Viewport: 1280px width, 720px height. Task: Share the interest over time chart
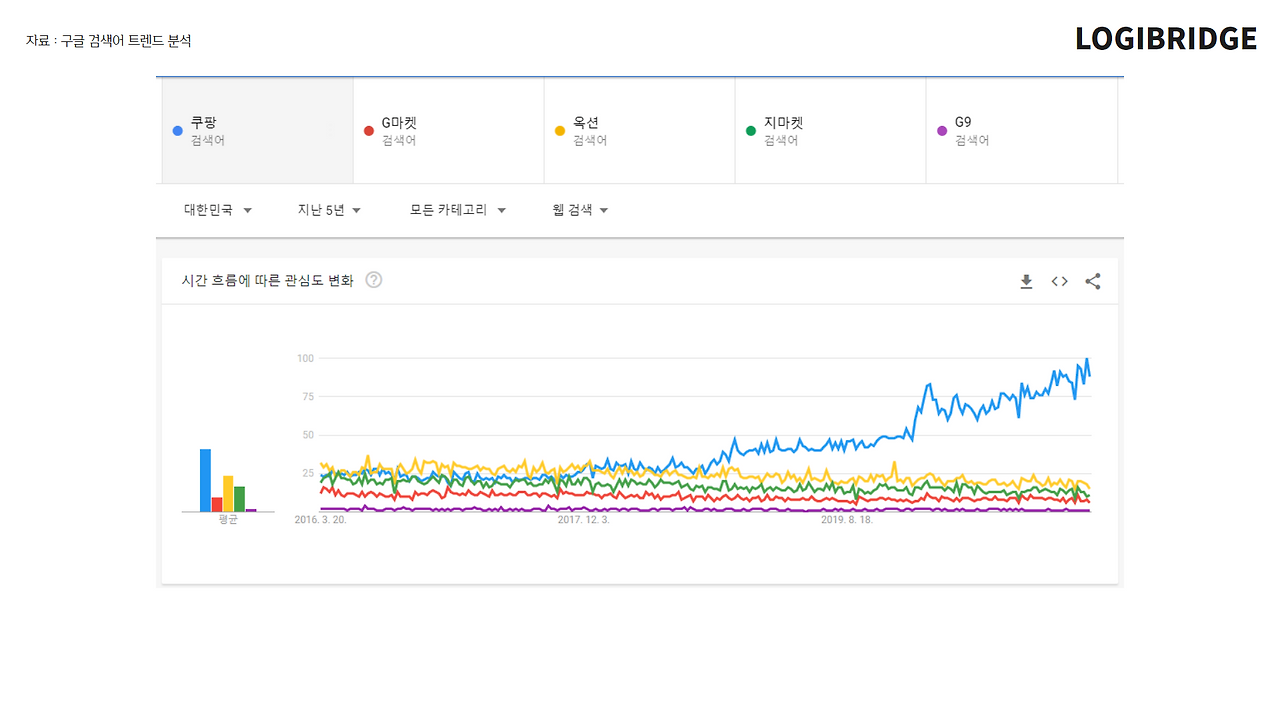pyautogui.click(x=1093, y=282)
